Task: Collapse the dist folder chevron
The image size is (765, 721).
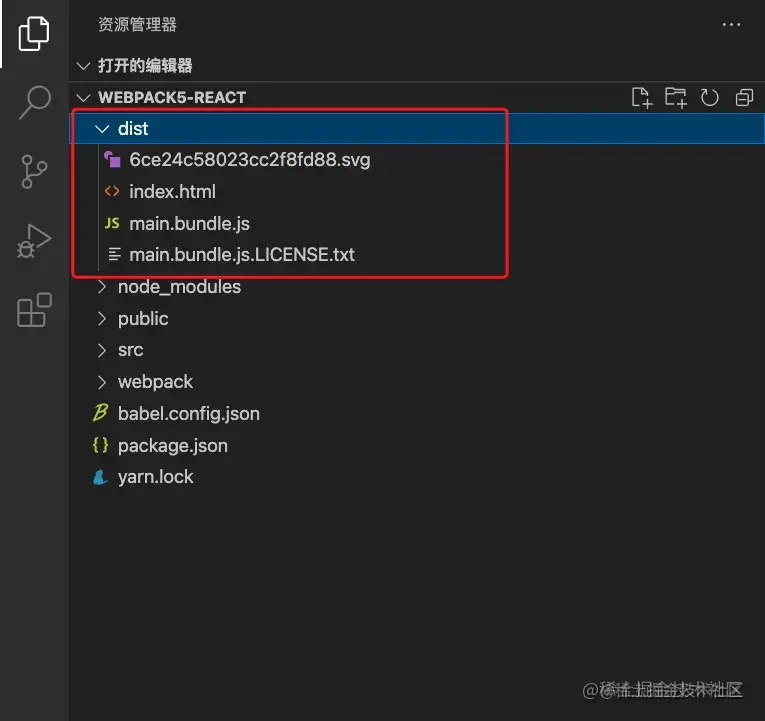Action: pos(102,129)
